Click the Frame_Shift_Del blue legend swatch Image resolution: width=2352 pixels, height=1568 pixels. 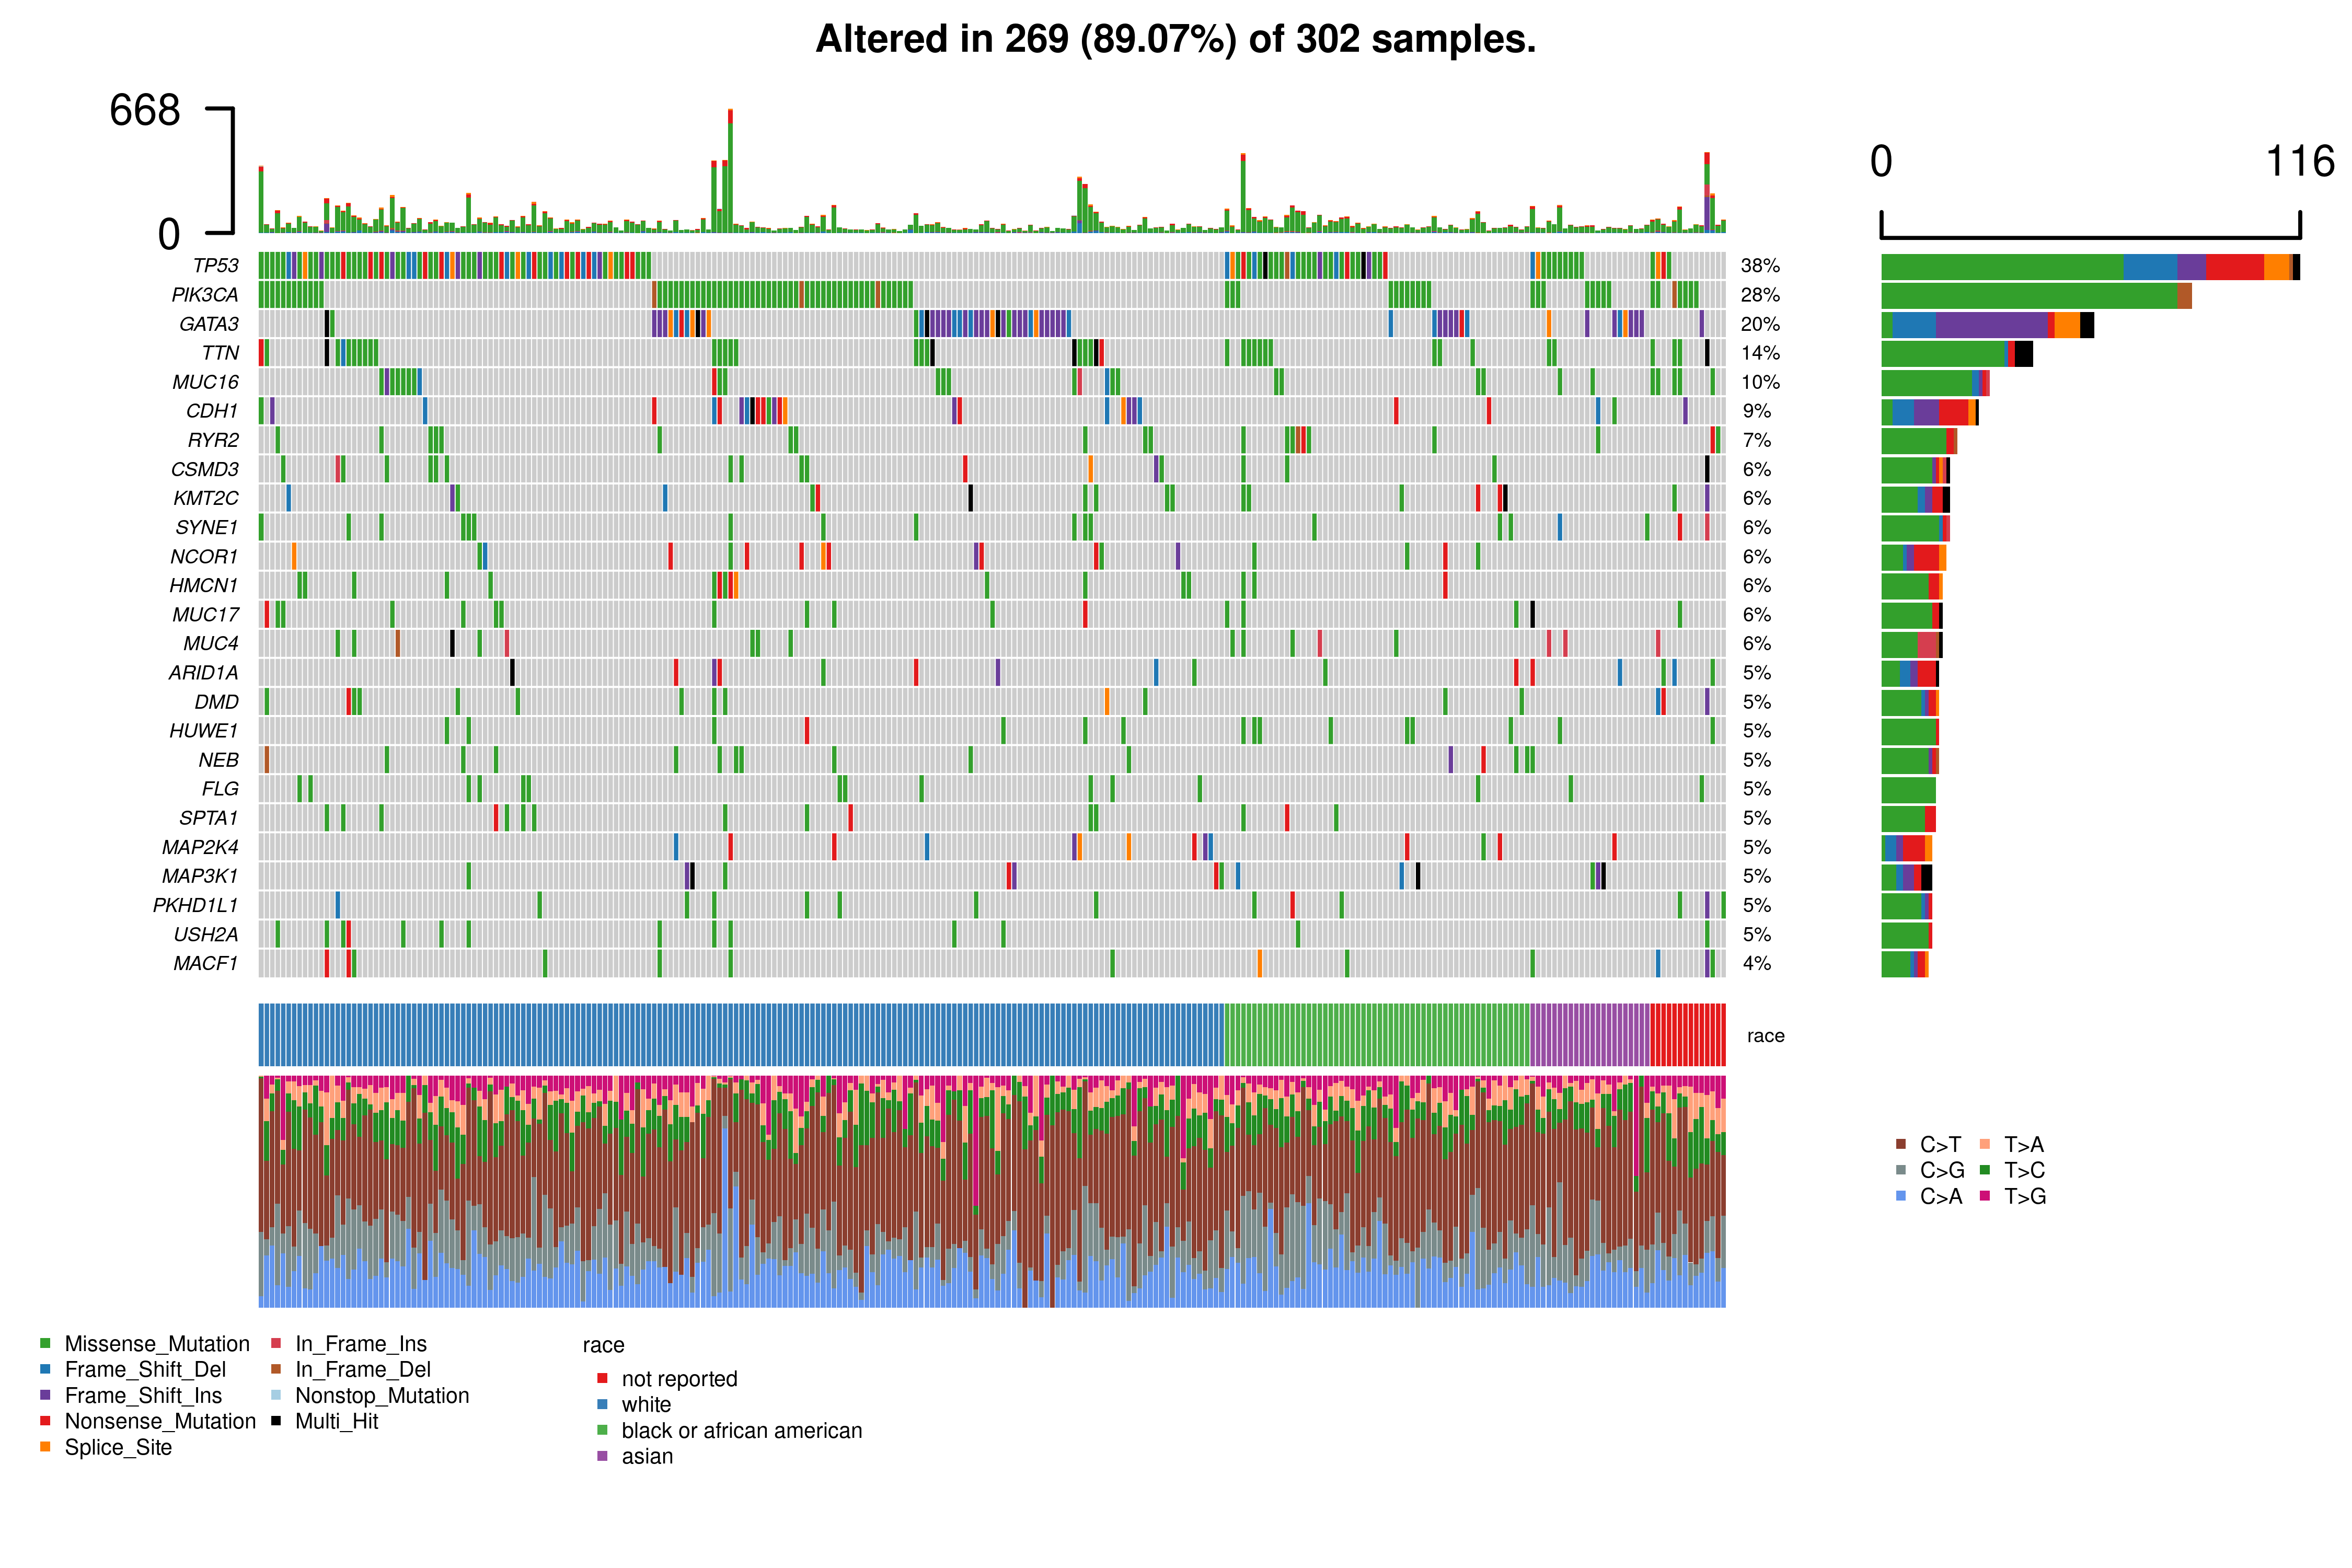[x=45, y=1368]
